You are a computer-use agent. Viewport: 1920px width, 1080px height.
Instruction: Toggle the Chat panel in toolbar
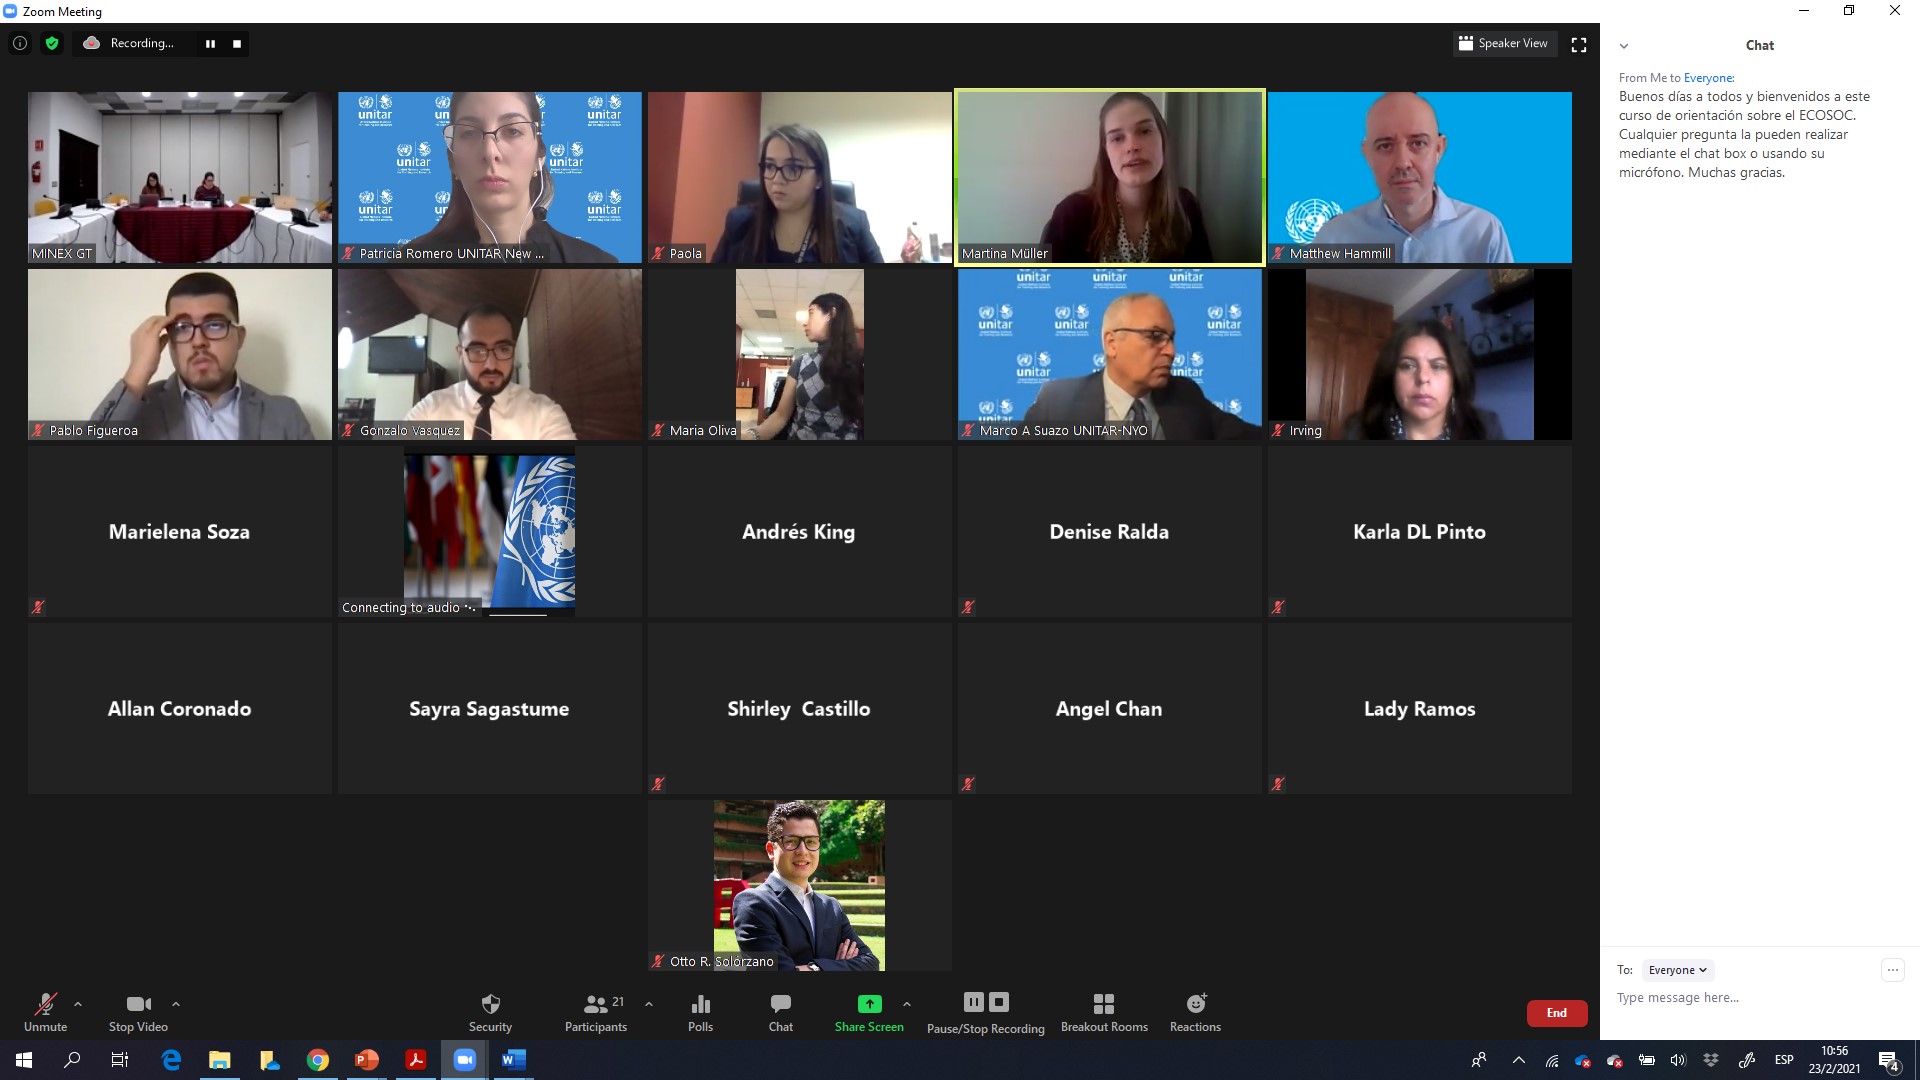click(780, 1004)
